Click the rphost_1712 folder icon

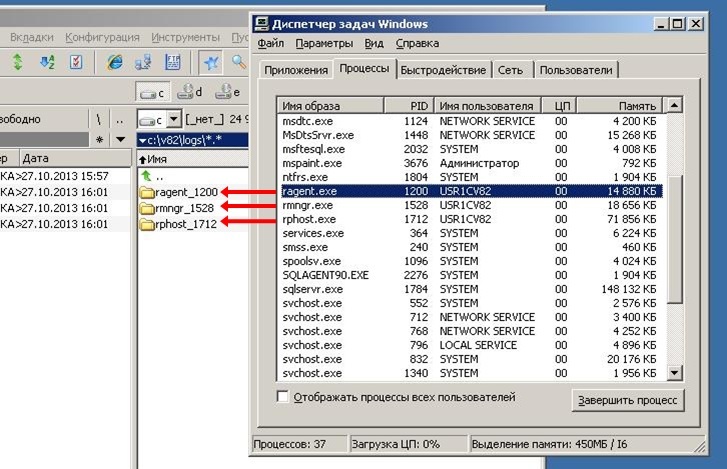147,224
